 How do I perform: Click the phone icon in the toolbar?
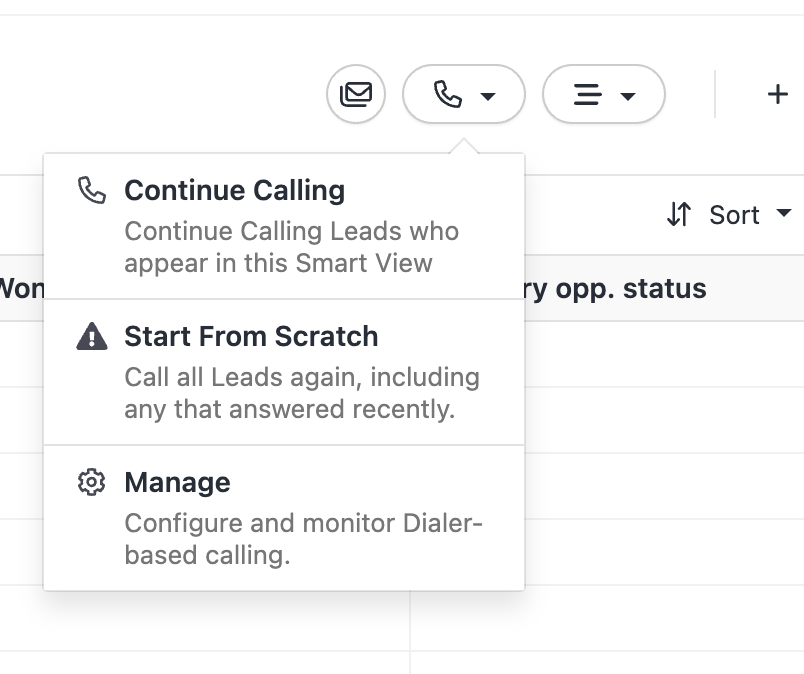click(447, 95)
